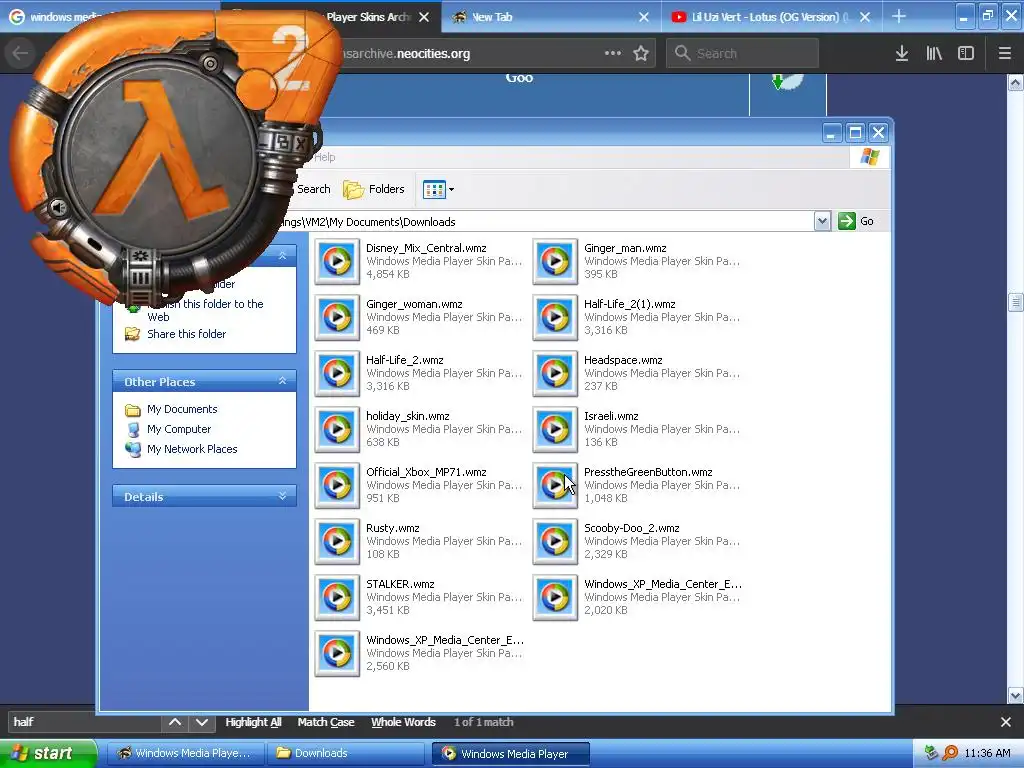1024x768 pixels.
Task: Open the gear settings button on Half-Life skin
Action: click(140, 256)
